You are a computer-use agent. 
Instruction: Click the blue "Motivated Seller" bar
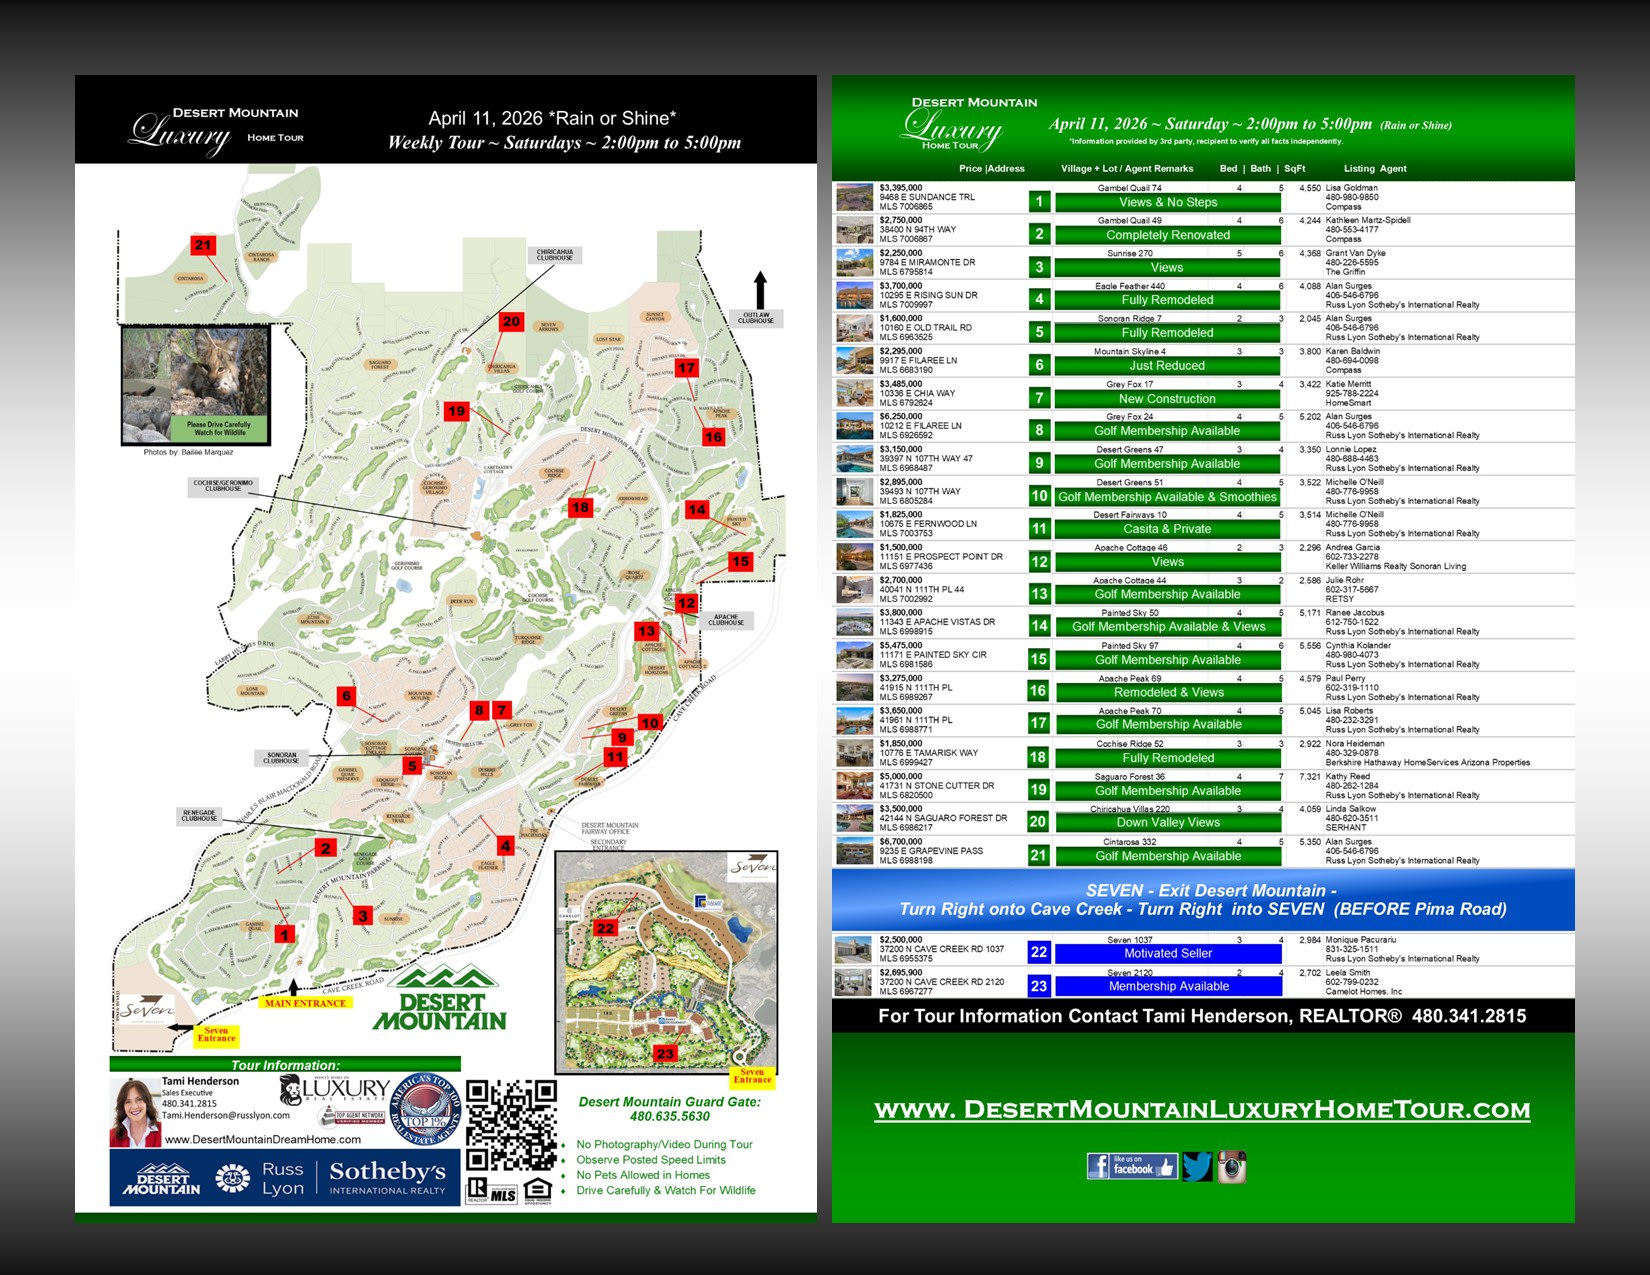click(x=1167, y=953)
